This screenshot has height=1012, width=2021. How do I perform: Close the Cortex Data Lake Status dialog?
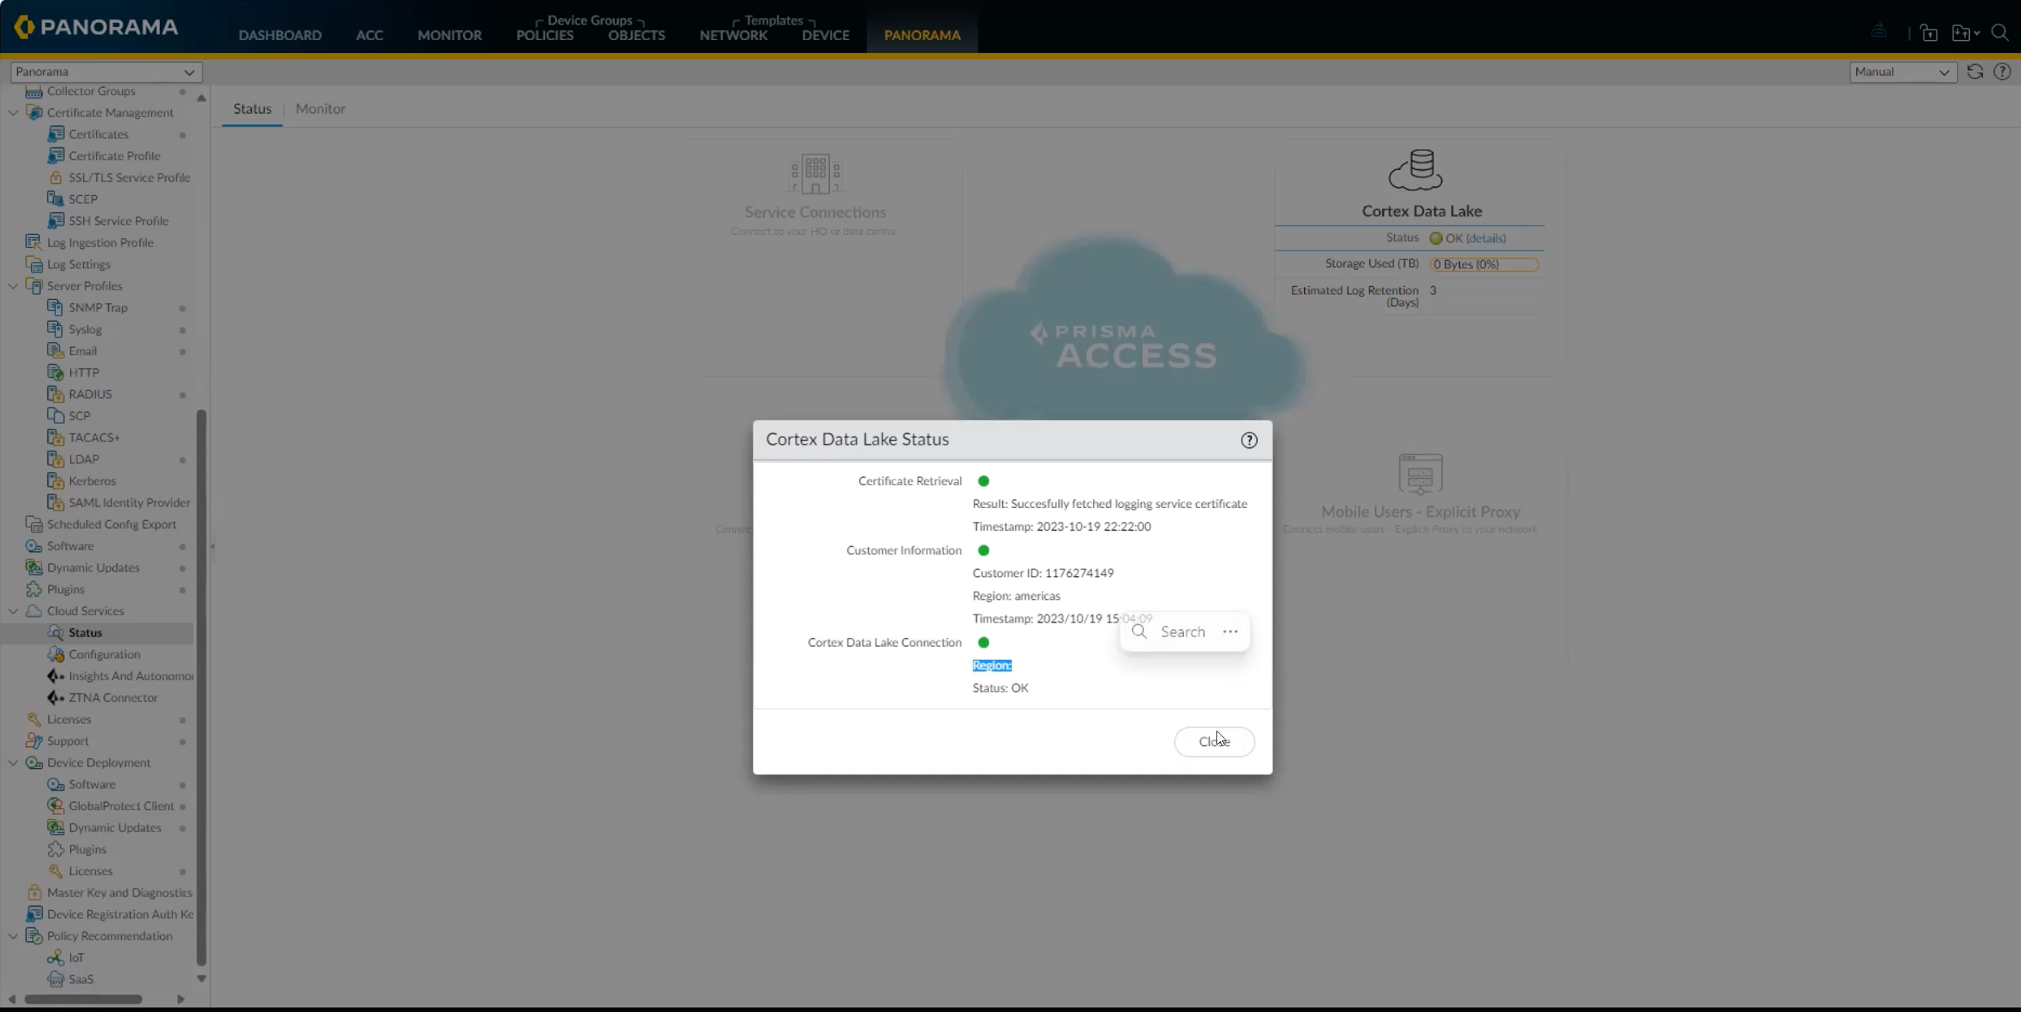[1213, 741]
